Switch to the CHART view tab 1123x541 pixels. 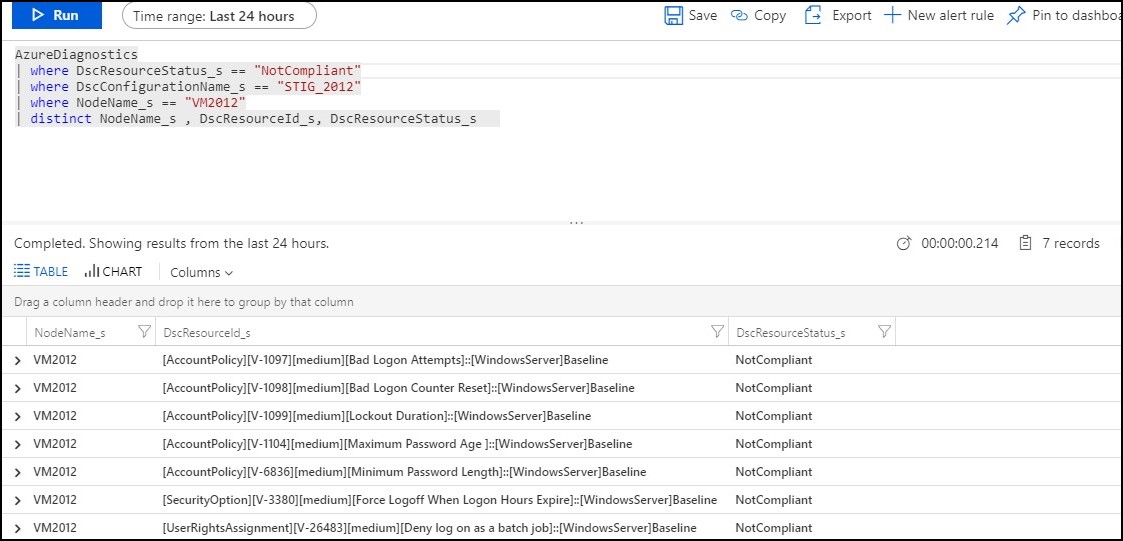click(113, 272)
